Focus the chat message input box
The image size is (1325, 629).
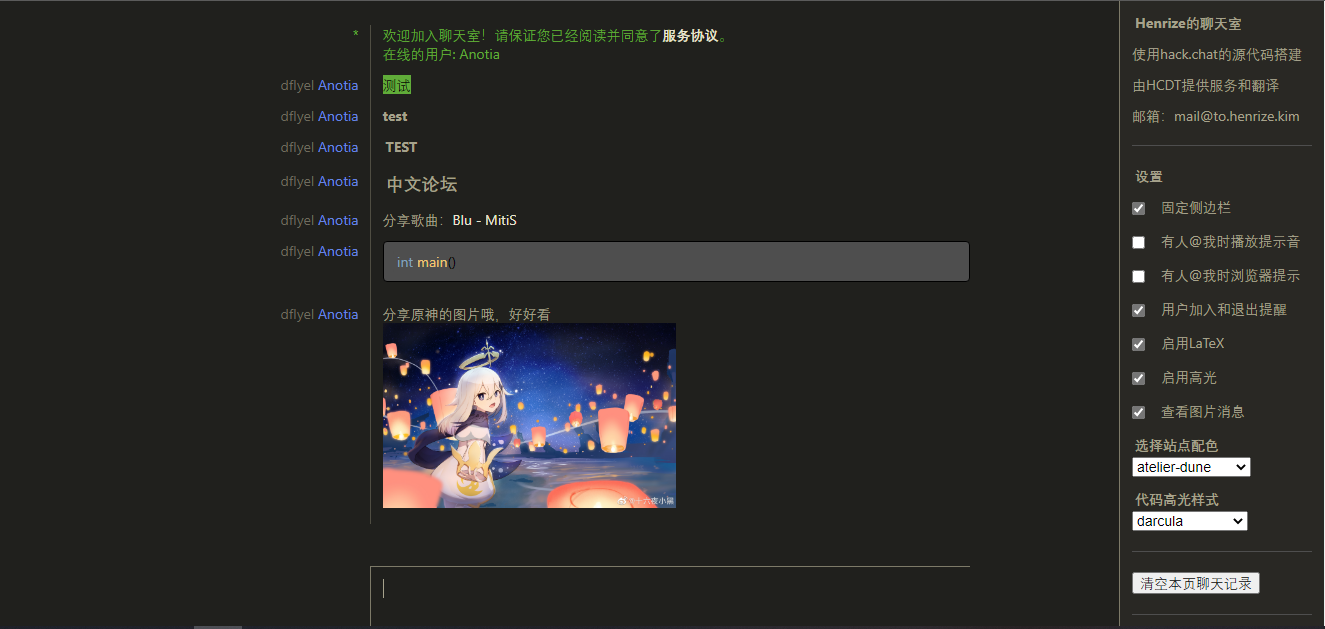point(670,597)
